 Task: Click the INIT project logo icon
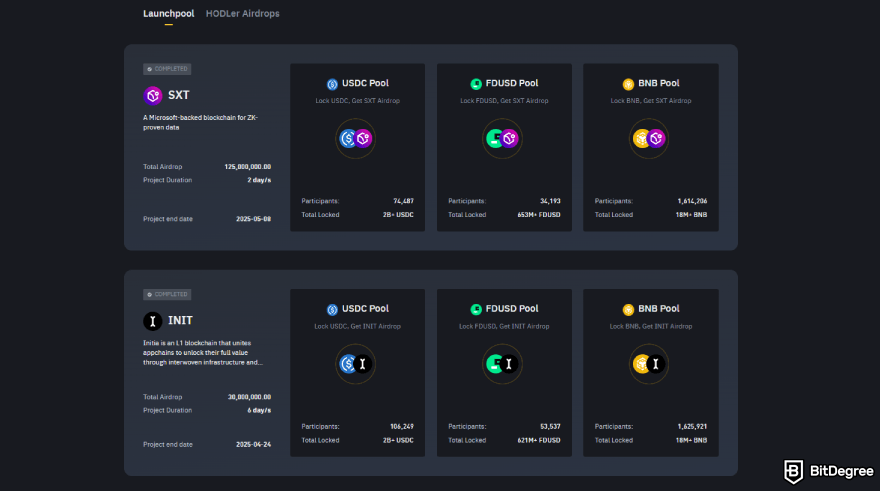pos(152,321)
